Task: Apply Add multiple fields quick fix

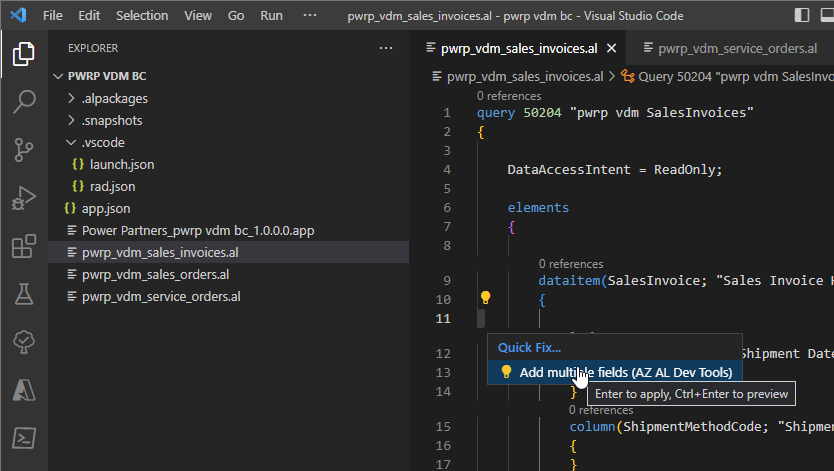Action: (614, 372)
